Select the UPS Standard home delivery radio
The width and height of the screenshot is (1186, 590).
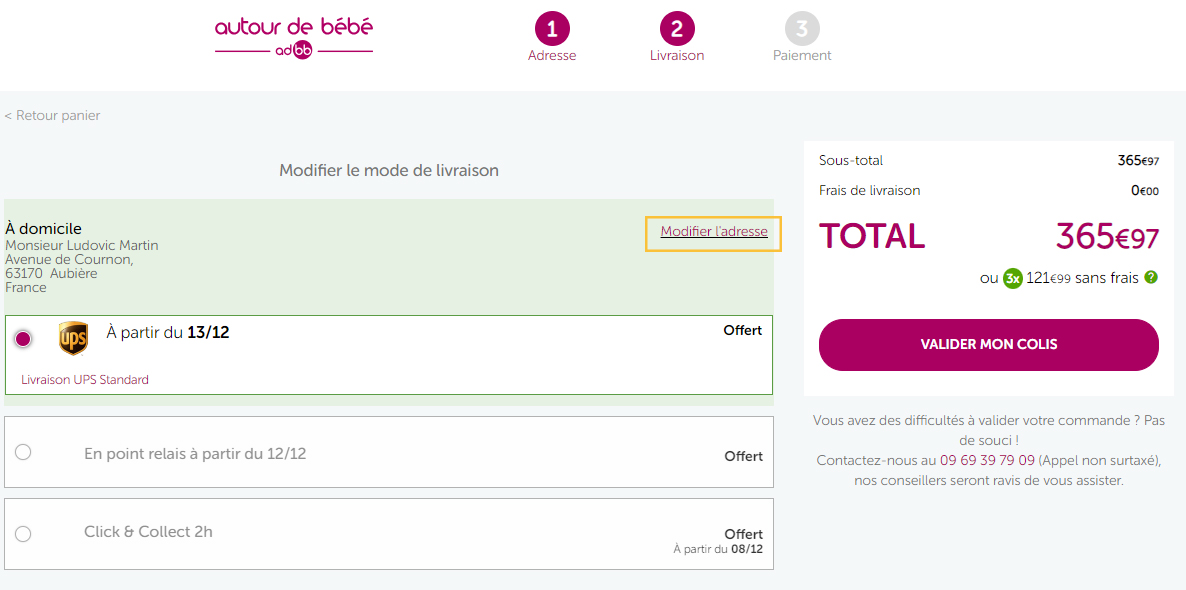23,339
